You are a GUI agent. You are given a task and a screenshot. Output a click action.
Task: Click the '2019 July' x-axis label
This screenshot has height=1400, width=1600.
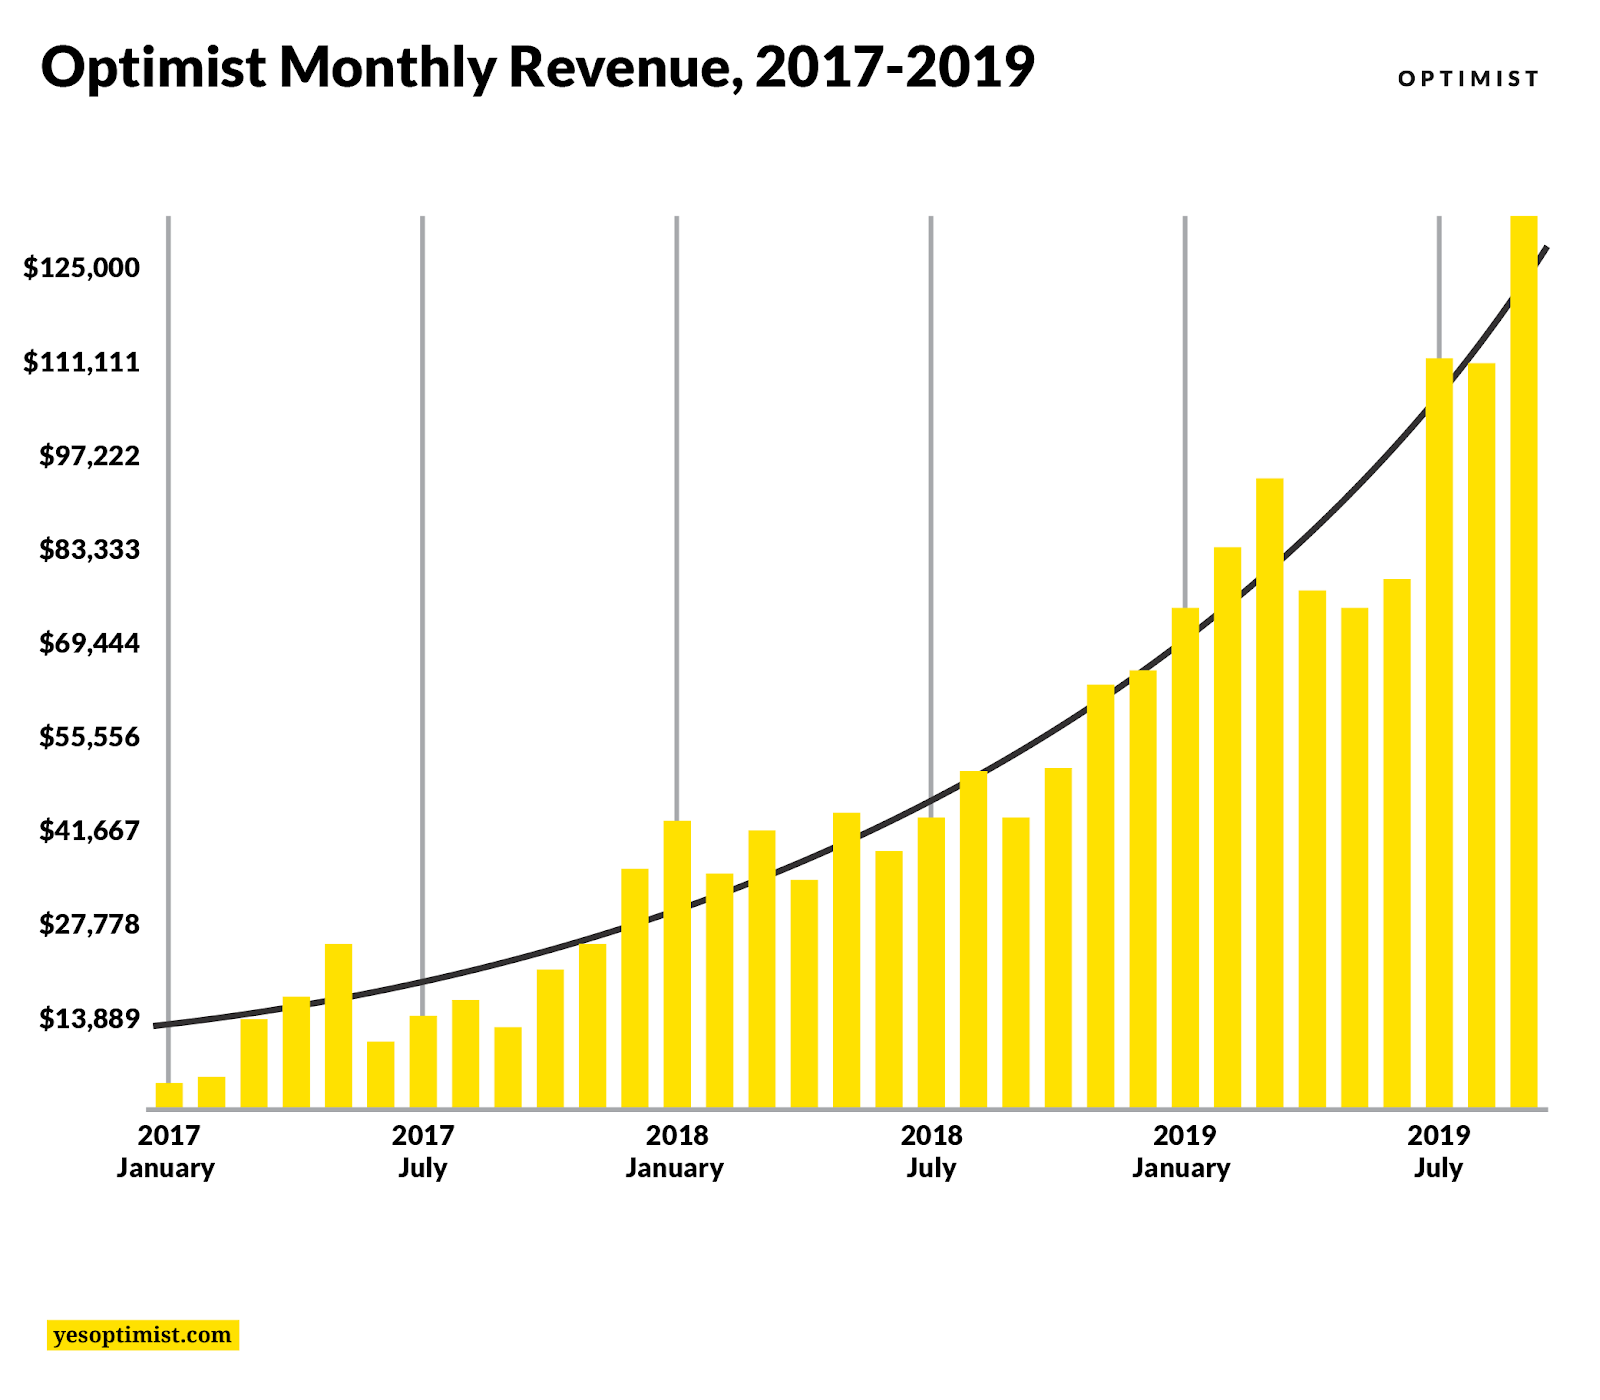point(1438,1151)
